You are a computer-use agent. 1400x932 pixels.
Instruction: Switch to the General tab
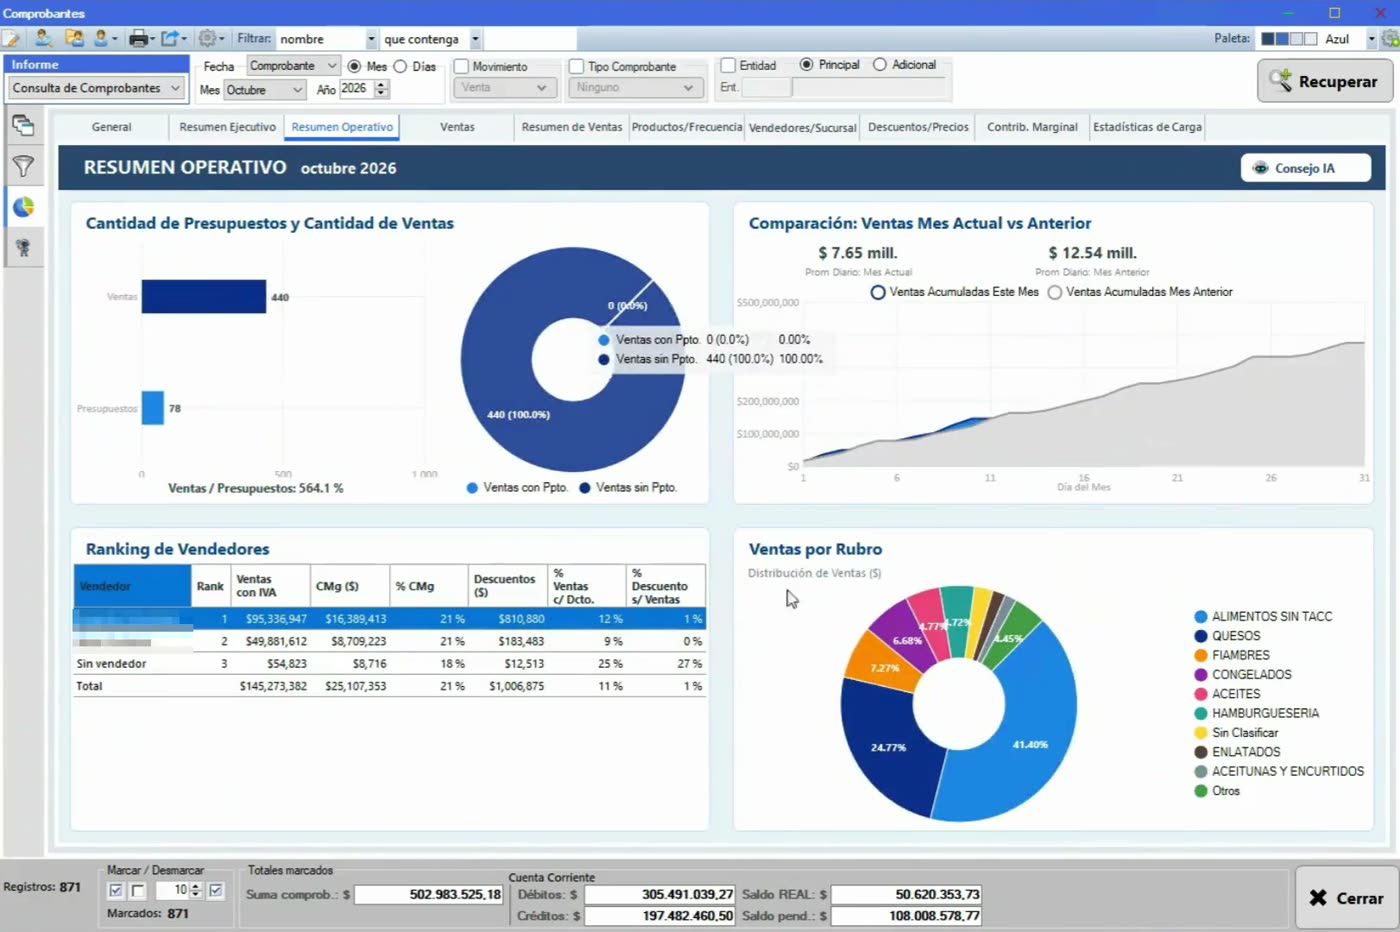111,127
